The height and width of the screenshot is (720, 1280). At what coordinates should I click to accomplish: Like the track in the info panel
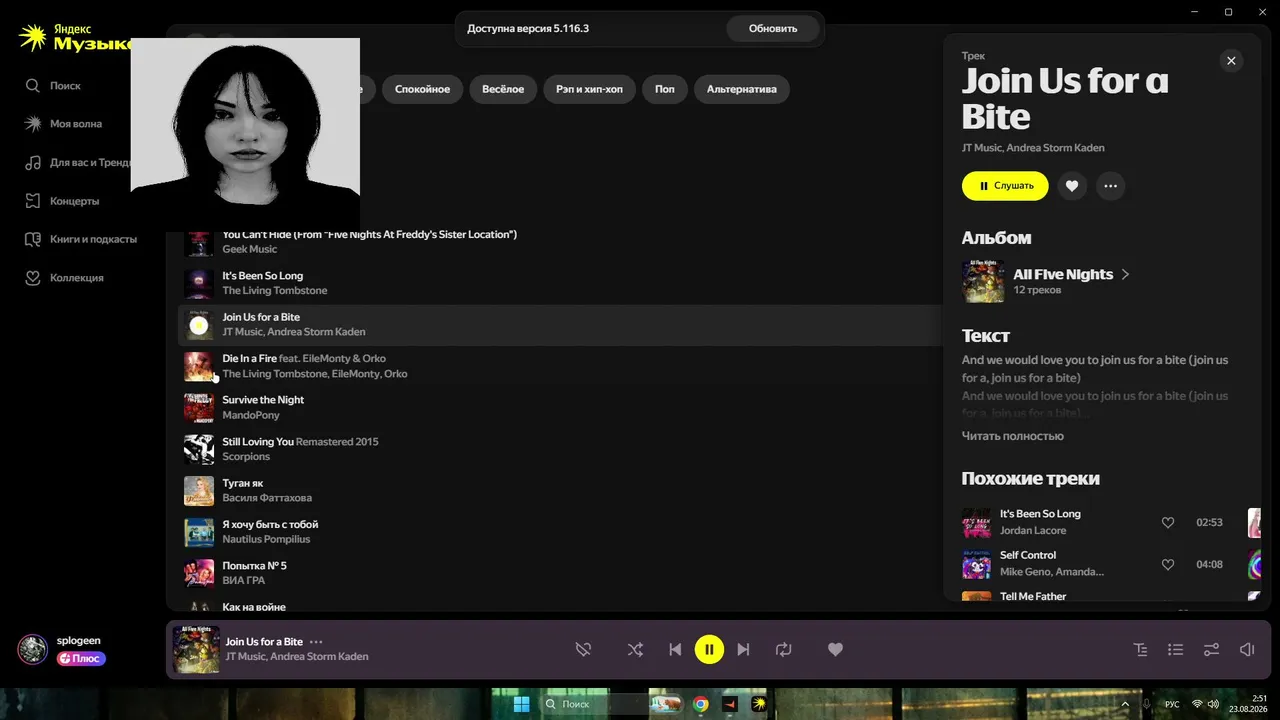(x=1072, y=186)
